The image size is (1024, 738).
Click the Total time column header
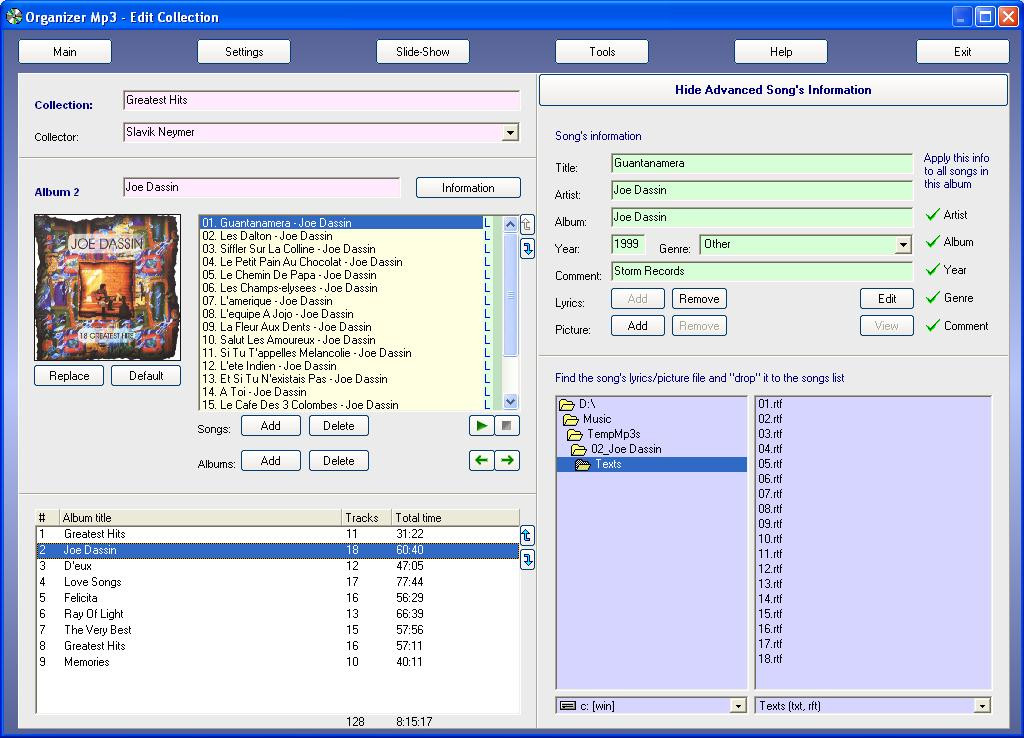click(455, 518)
